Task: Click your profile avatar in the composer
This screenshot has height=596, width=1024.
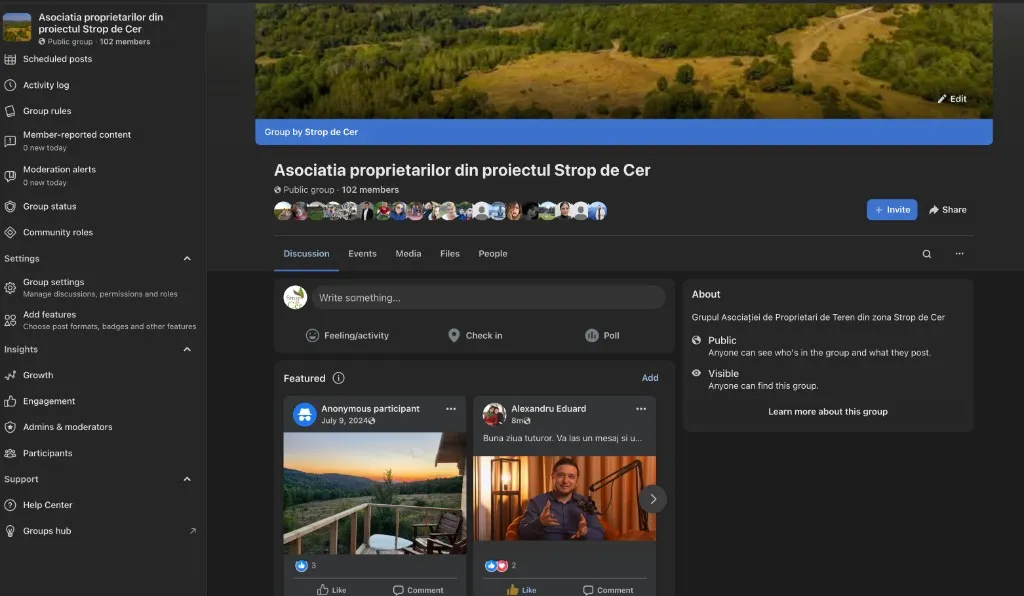Action: point(295,298)
